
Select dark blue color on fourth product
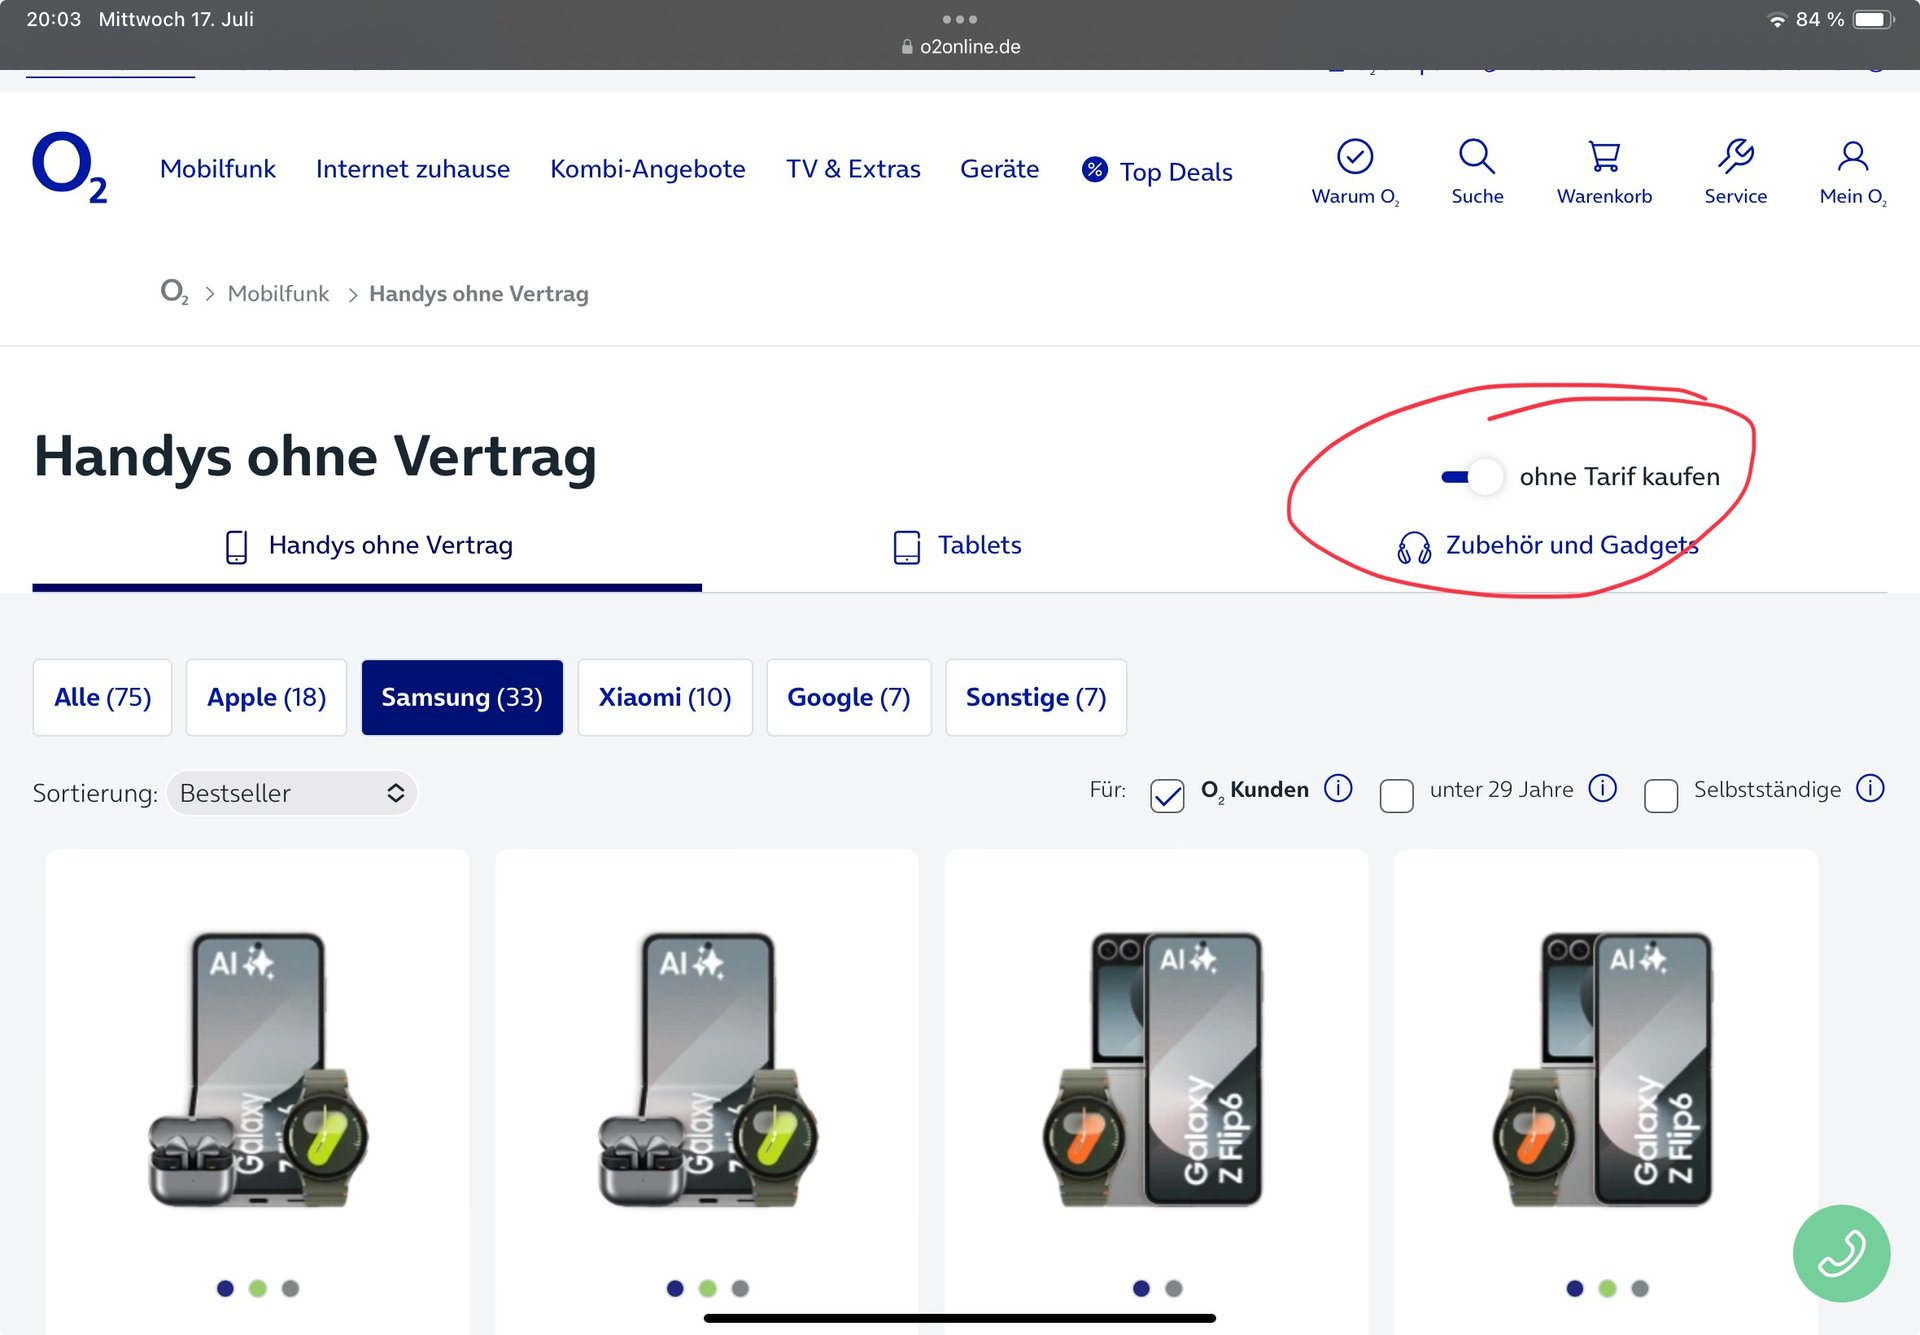1575,1288
